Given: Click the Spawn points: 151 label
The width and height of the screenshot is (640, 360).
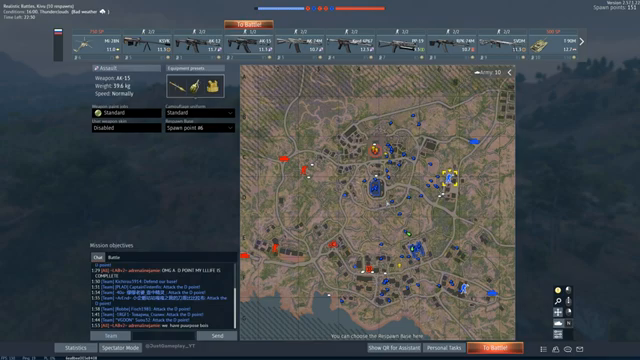Looking at the screenshot, I should pos(615,8).
